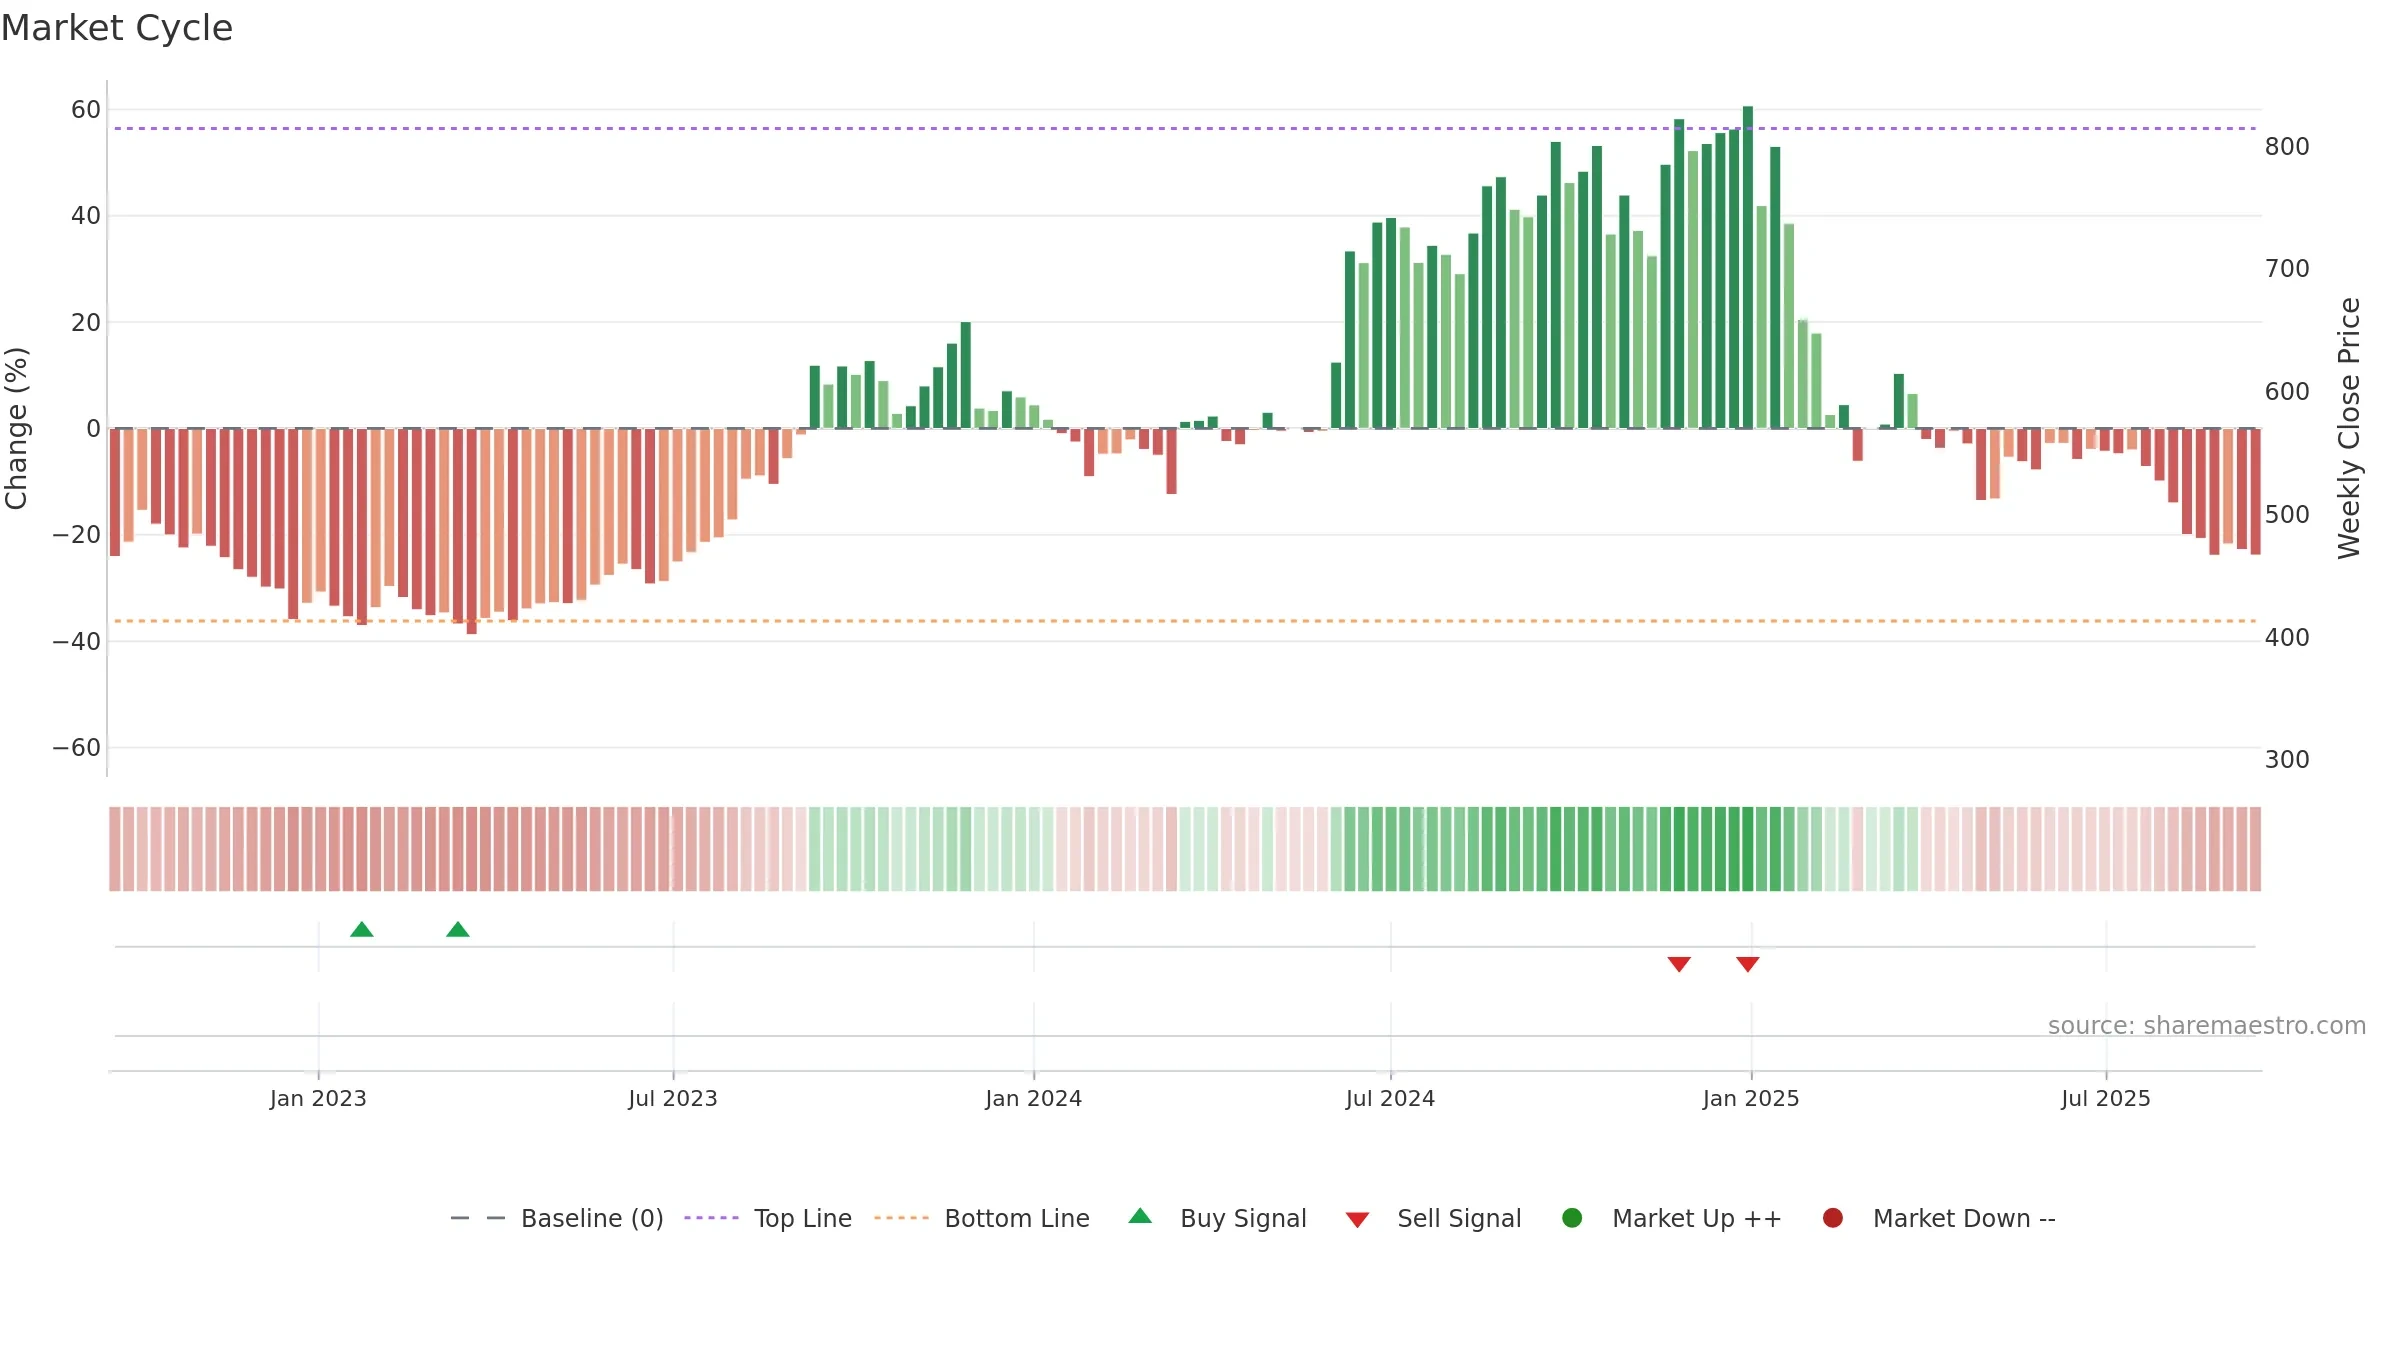Image resolution: width=2400 pixels, height=1350 pixels.
Task: Click the 500 tick on right axis
Action: coord(2288,514)
